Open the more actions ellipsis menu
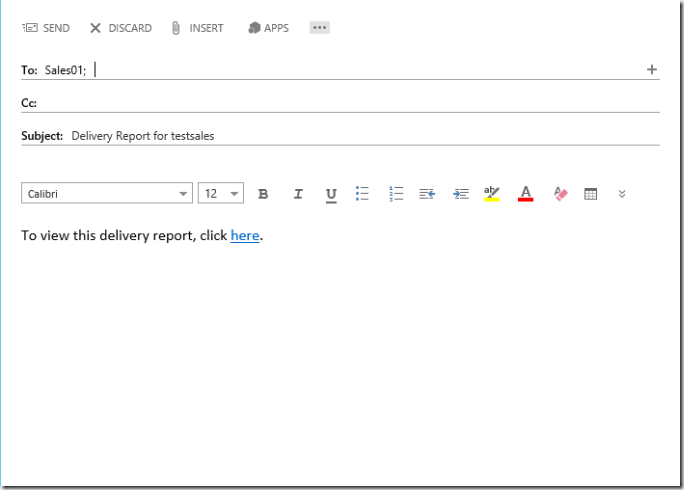The width and height of the screenshot is (684, 490). (320, 28)
